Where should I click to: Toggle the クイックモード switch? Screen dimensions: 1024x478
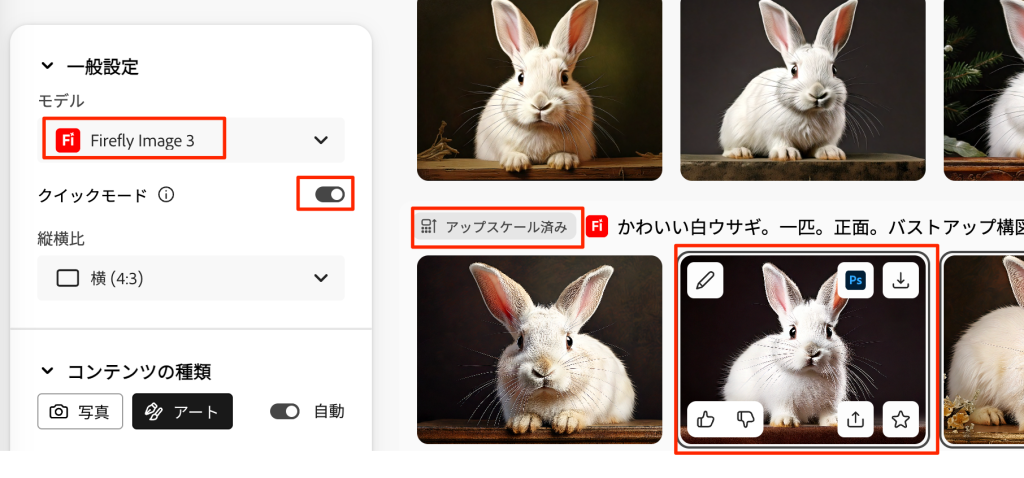pyautogui.click(x=329, y=194)
